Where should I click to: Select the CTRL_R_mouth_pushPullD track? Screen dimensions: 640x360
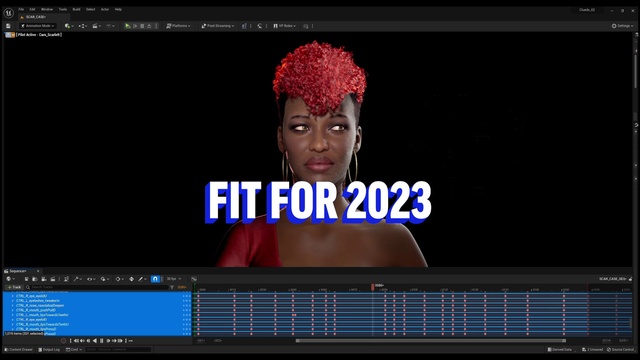coord(36,310)
